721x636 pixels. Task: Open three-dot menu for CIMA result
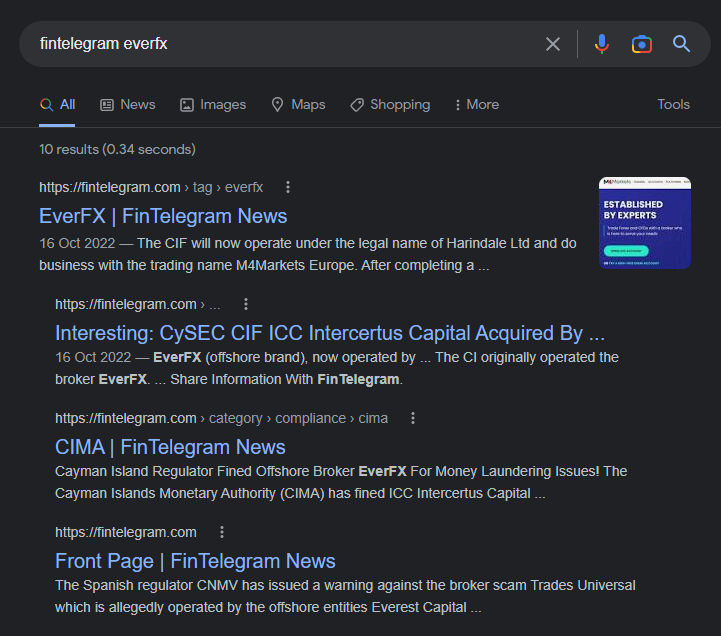point(412,418)
